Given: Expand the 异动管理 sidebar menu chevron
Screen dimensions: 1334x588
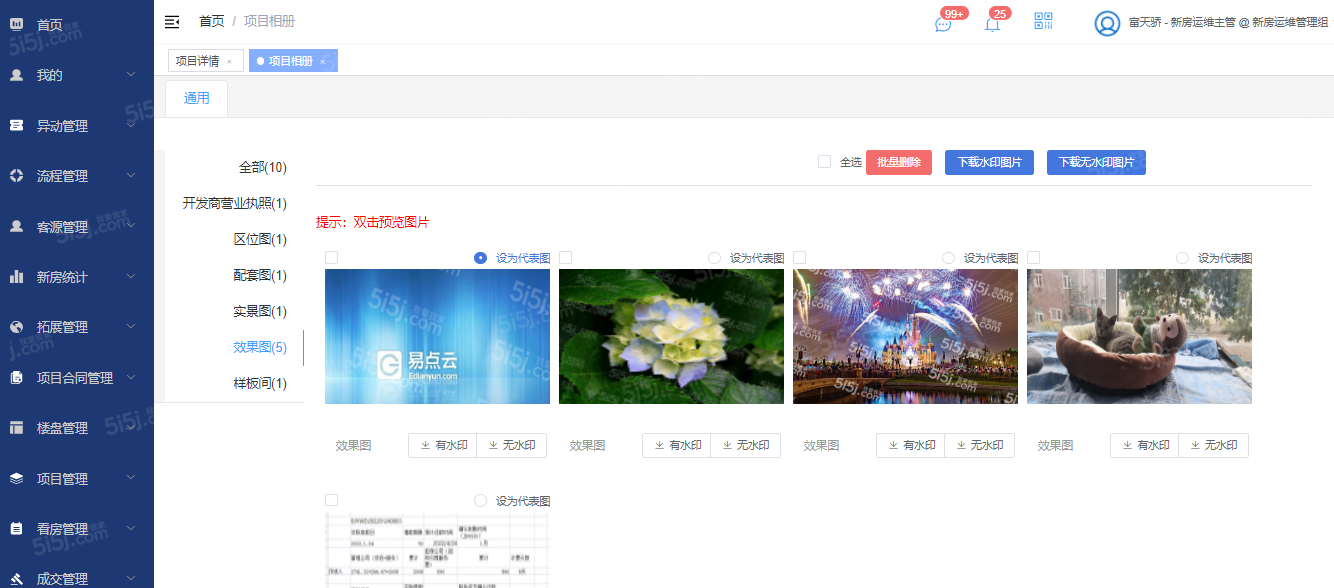Looking at the screenshot, I should (x=131, y=126).
